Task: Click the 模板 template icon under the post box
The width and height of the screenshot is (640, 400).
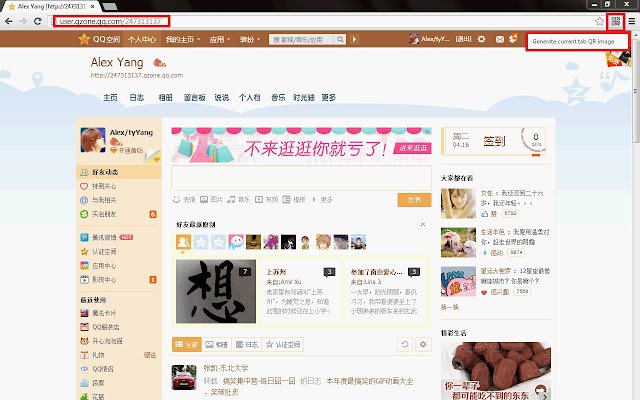Action: tap(287, 200)
